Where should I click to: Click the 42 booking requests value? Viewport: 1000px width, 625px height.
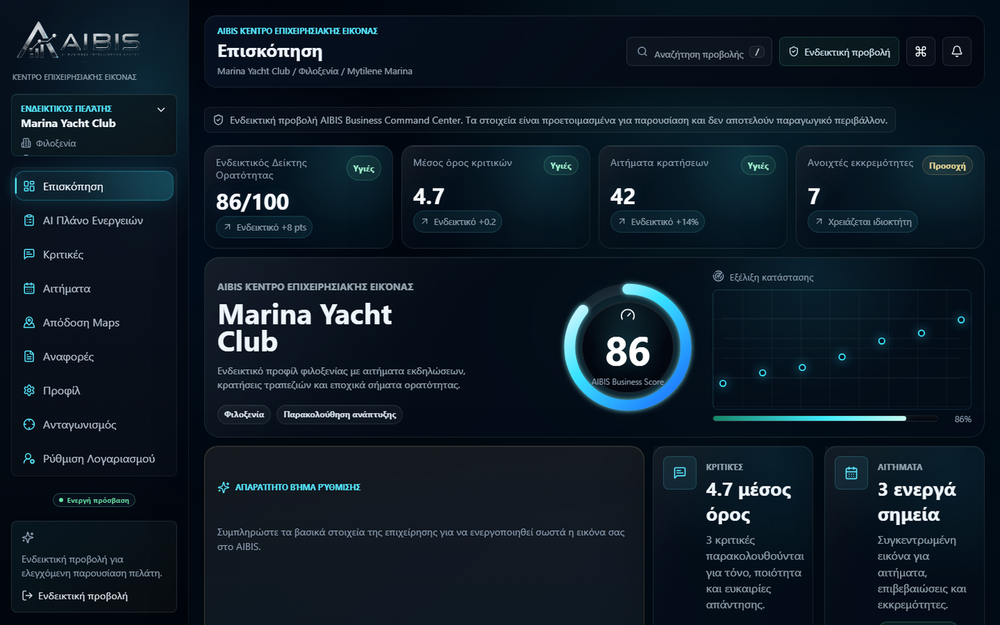[622, 196]
